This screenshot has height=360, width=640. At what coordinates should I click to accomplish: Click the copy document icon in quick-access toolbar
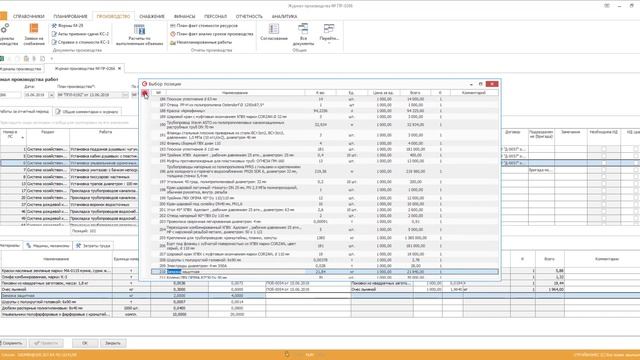(42, 59)
